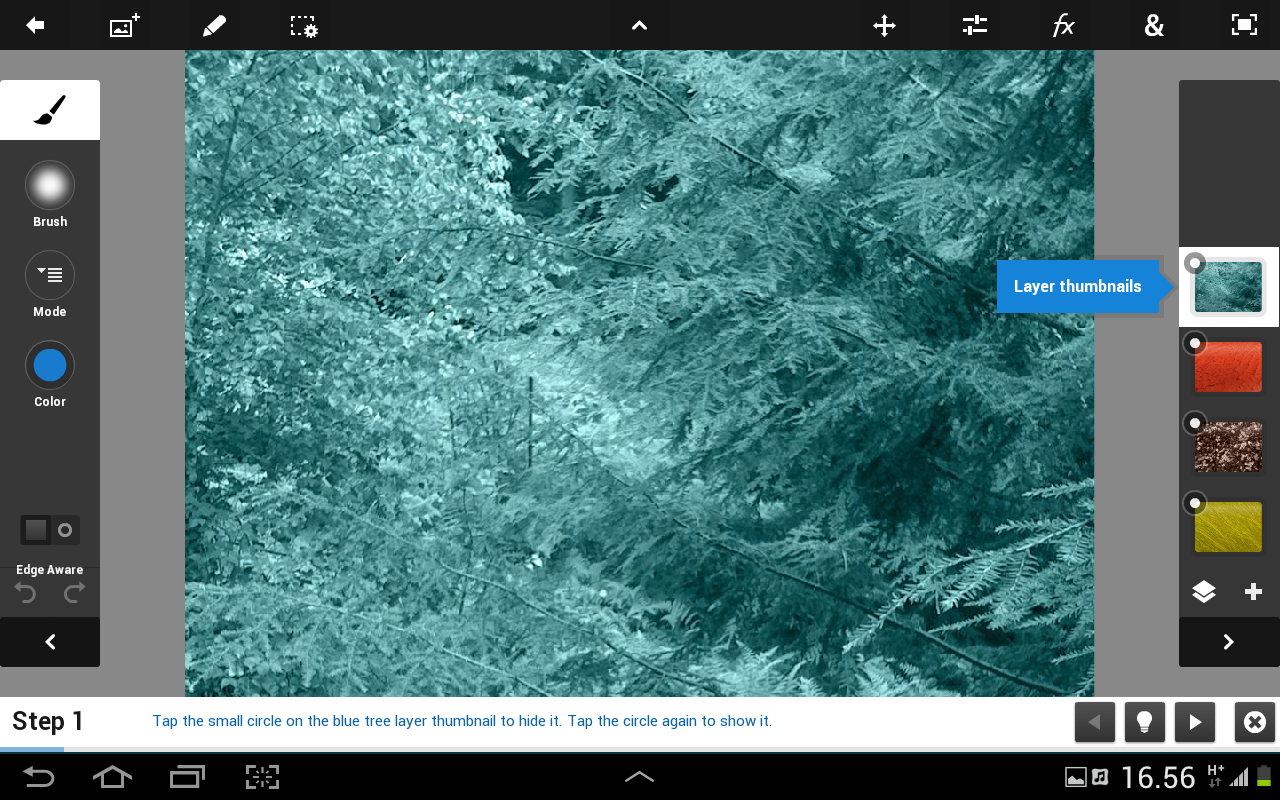Close the tutorial bar
Image resolution: width=1280 pixels, height=800 pixels.
click(x=1255, y=722)
